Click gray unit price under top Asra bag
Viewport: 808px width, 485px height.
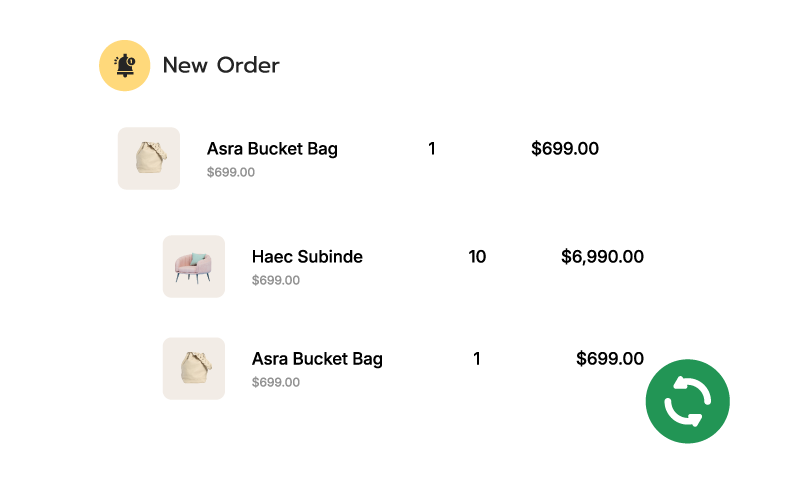coord(231,172)
